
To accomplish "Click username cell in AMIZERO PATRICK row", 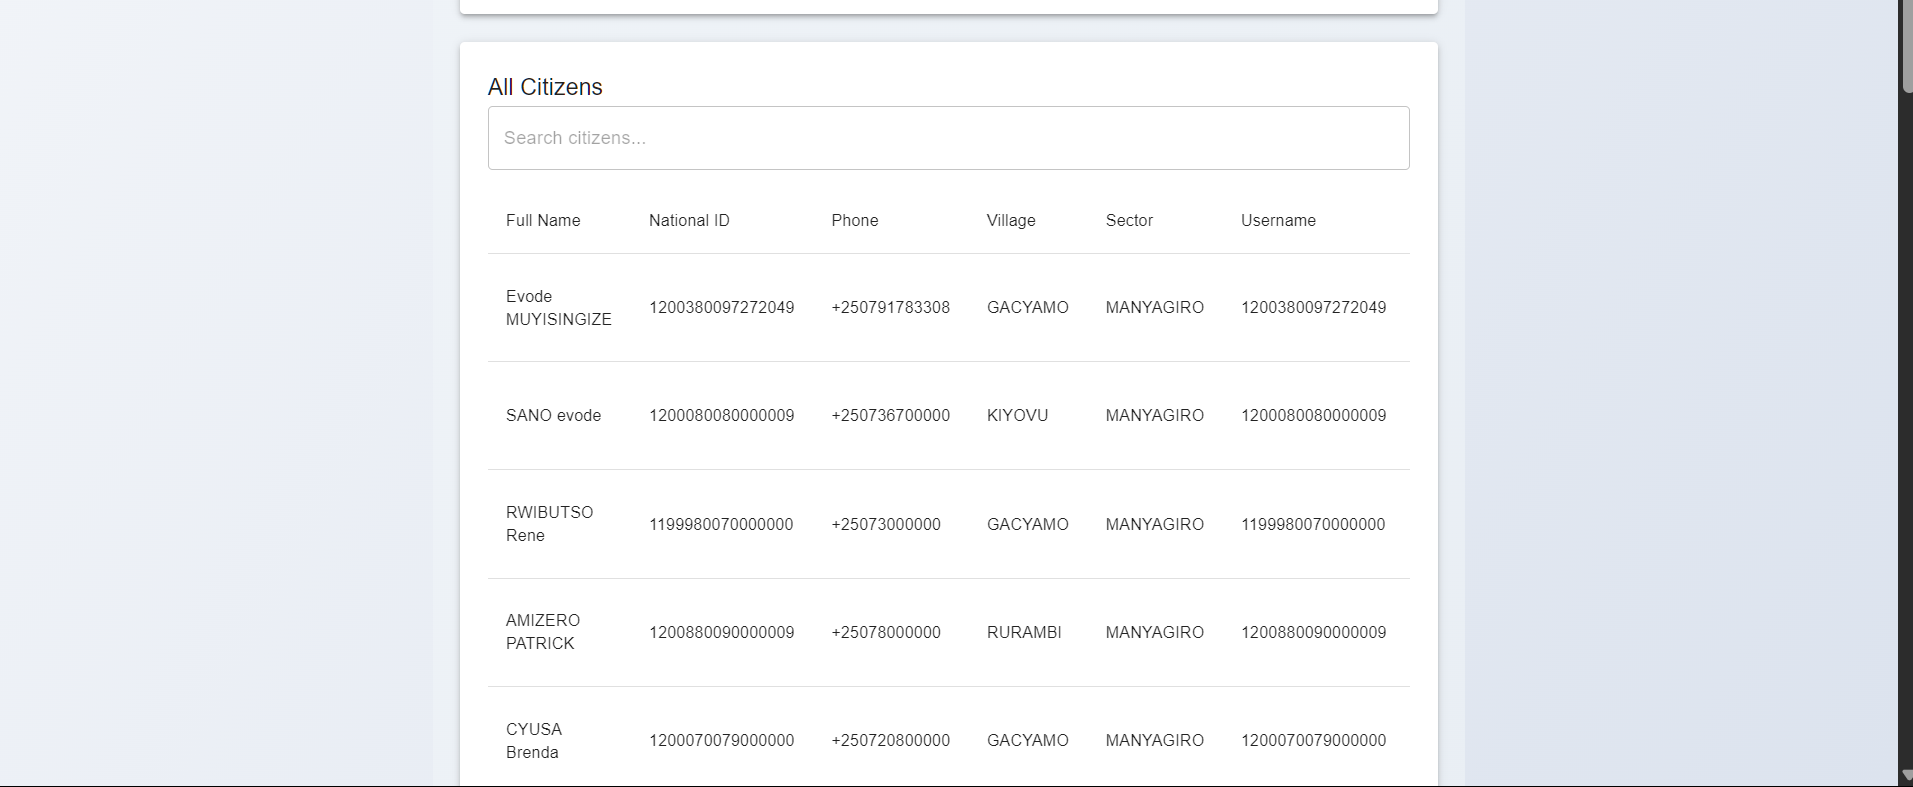I will pos(1314,632).
